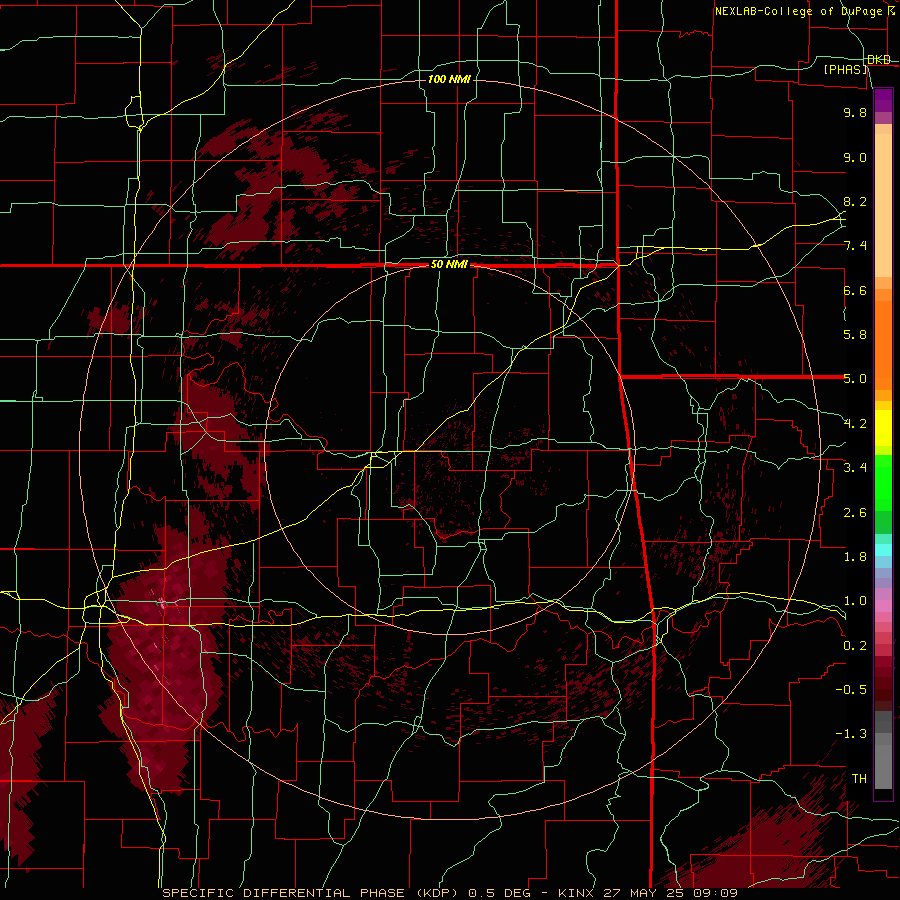
Task: Click the TH threshold label on scale
Action: 859,779
